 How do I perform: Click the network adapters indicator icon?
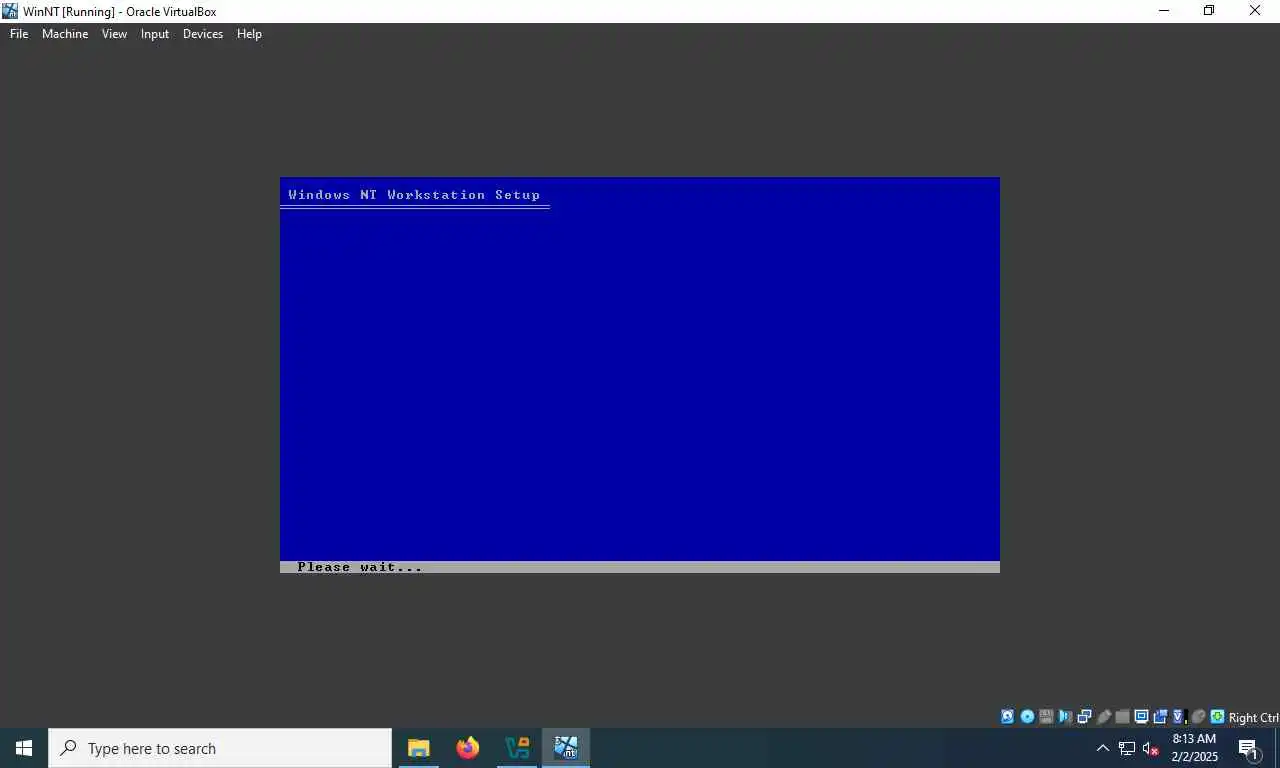pos(1085,717)
